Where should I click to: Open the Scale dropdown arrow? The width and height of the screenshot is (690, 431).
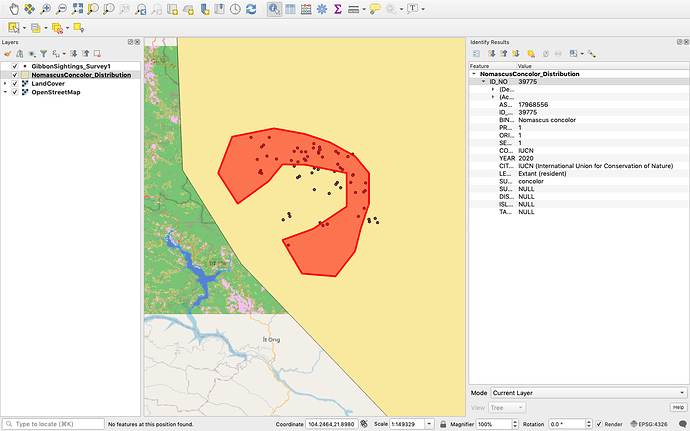click(429, 424)
